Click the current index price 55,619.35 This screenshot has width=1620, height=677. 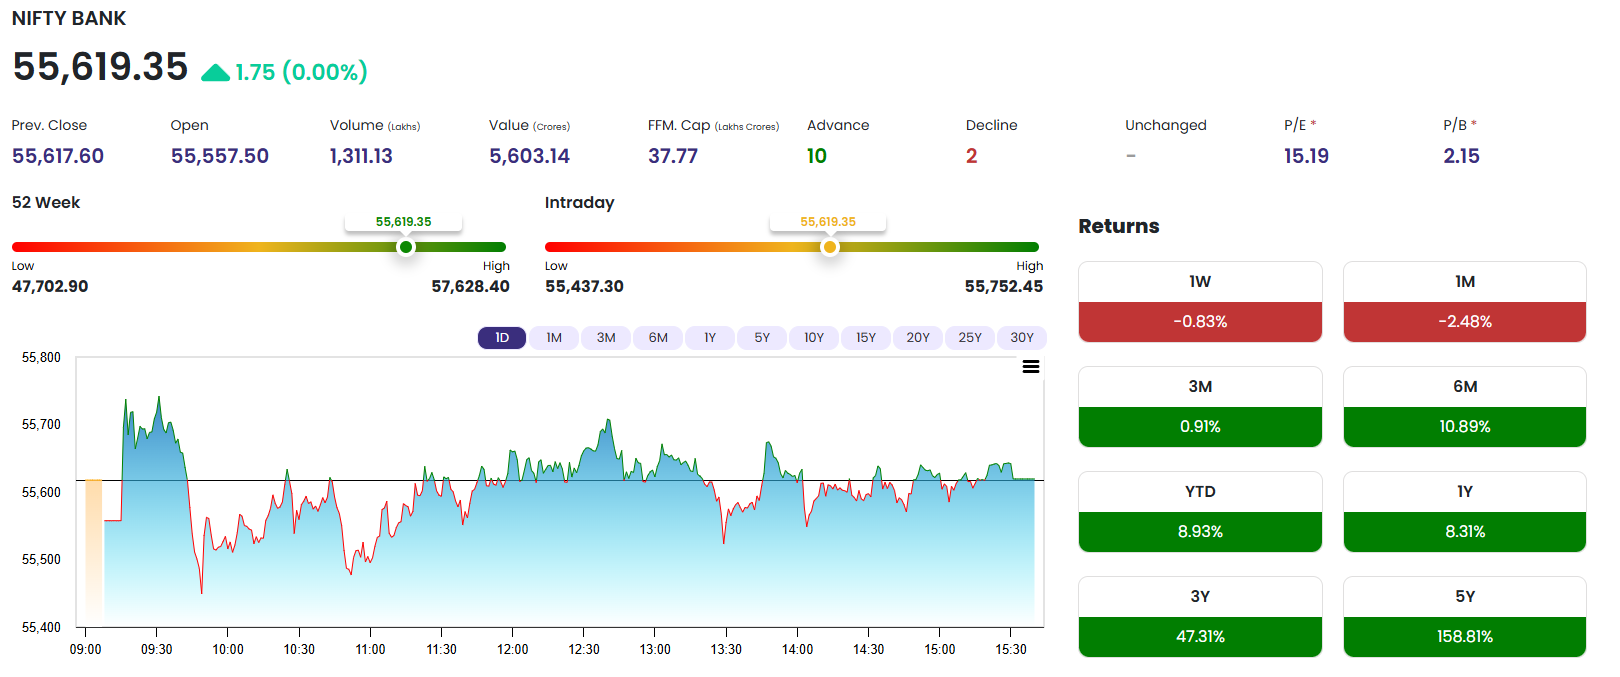[x=100, y=67]
